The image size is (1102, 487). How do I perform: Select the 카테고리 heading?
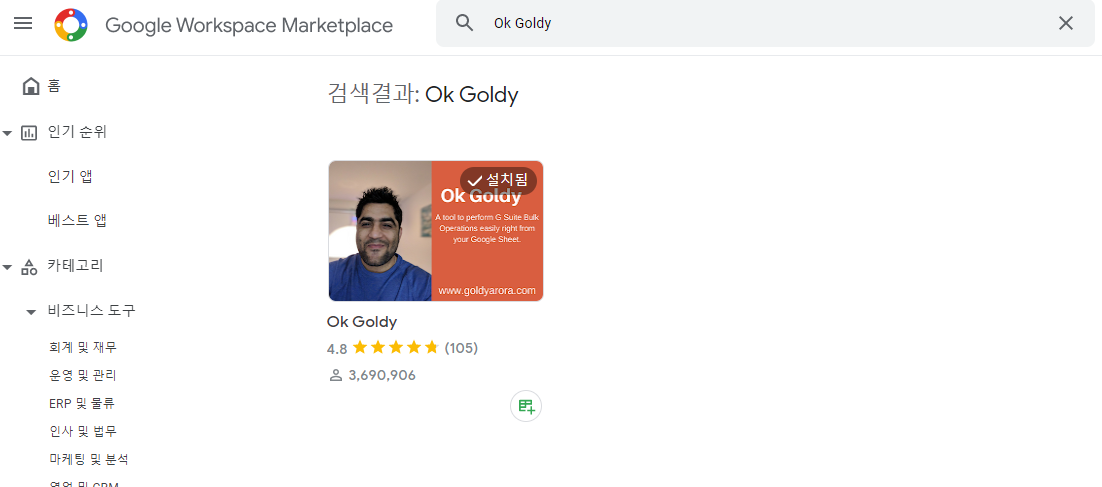[75, 266]
